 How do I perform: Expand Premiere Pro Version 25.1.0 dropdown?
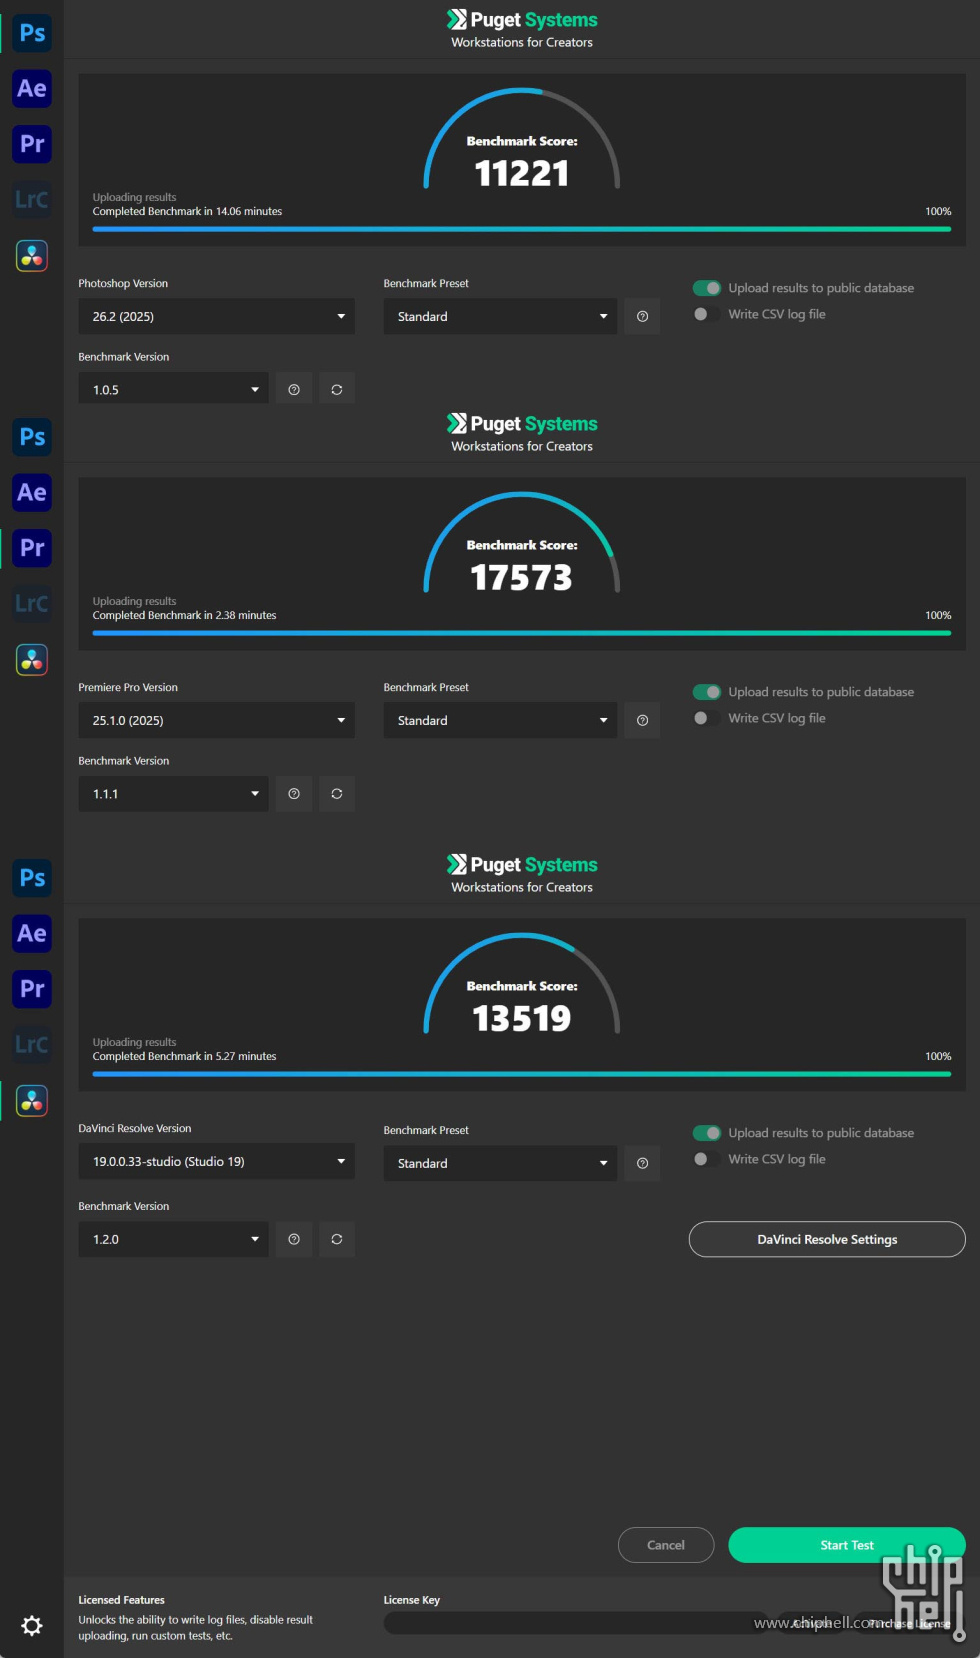pos(217,720)
